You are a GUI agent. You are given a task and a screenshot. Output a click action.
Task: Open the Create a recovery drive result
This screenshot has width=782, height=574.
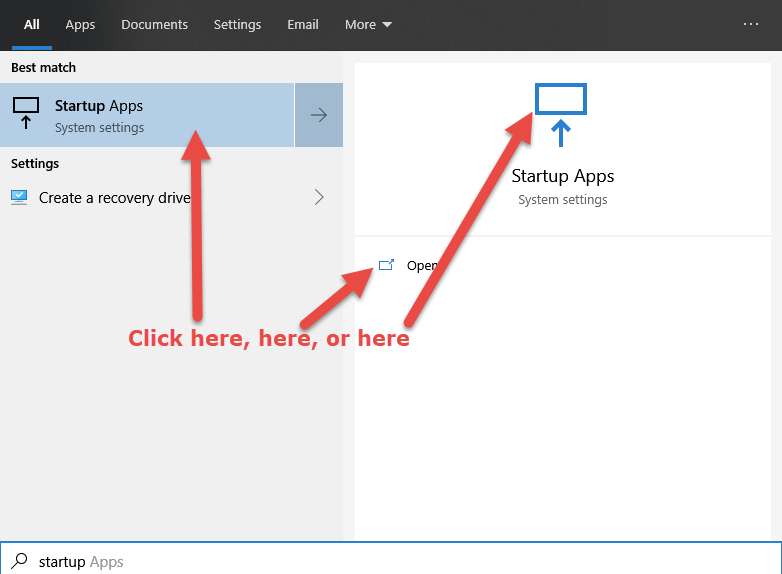pyautogui.click(x=172, y=198)
